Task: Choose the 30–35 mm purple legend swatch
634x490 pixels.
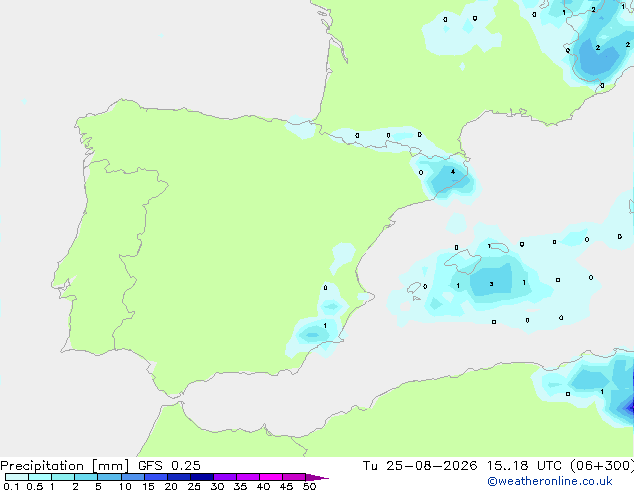Action: pyautogui.click(x=225, y=477)
